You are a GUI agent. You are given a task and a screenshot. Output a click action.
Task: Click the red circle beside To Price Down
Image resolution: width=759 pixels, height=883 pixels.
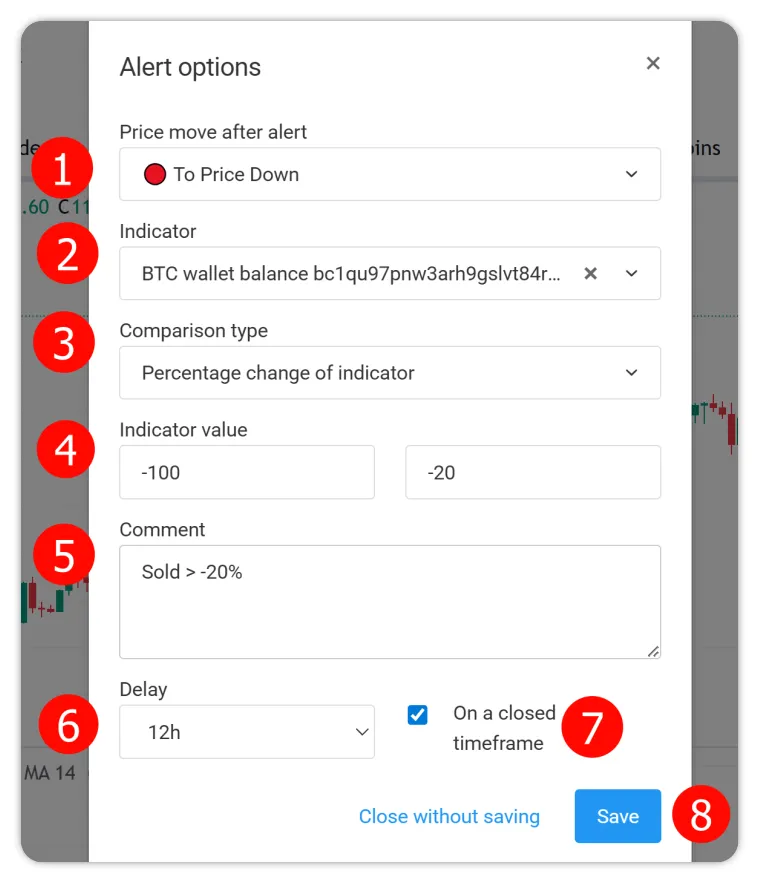[154, 175]
